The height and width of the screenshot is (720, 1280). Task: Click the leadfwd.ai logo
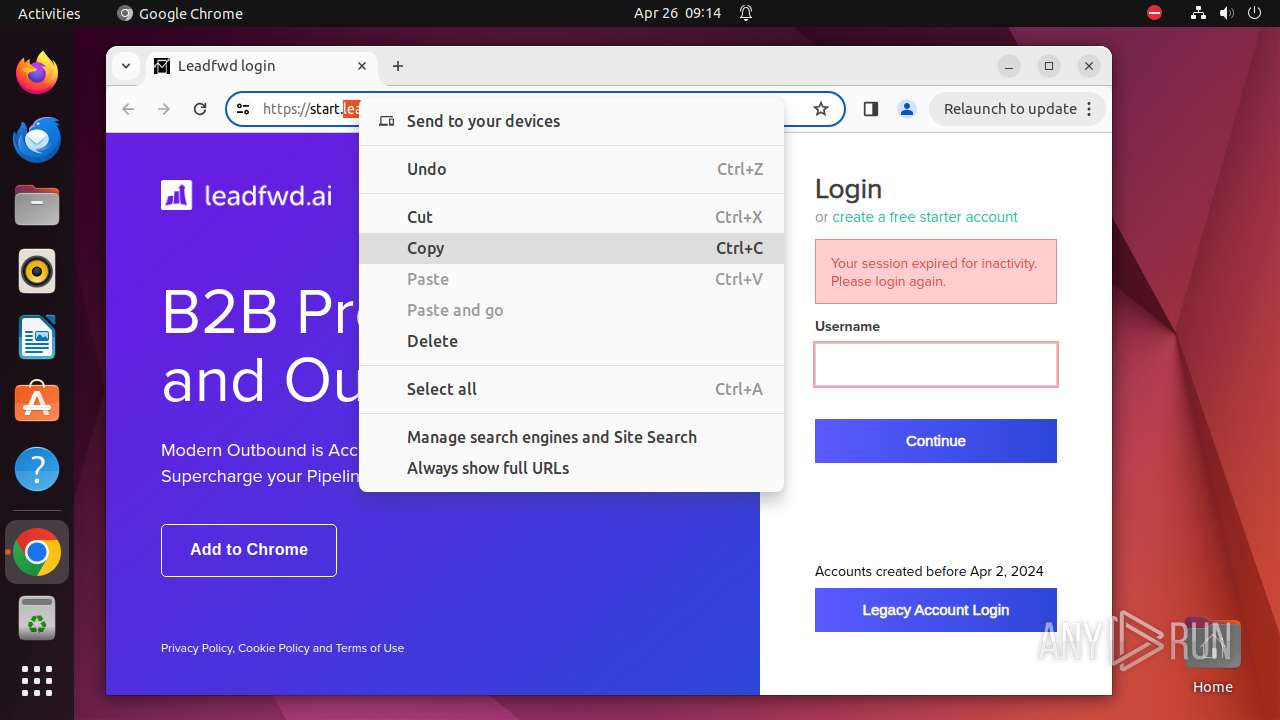click(x=246, y=195)
